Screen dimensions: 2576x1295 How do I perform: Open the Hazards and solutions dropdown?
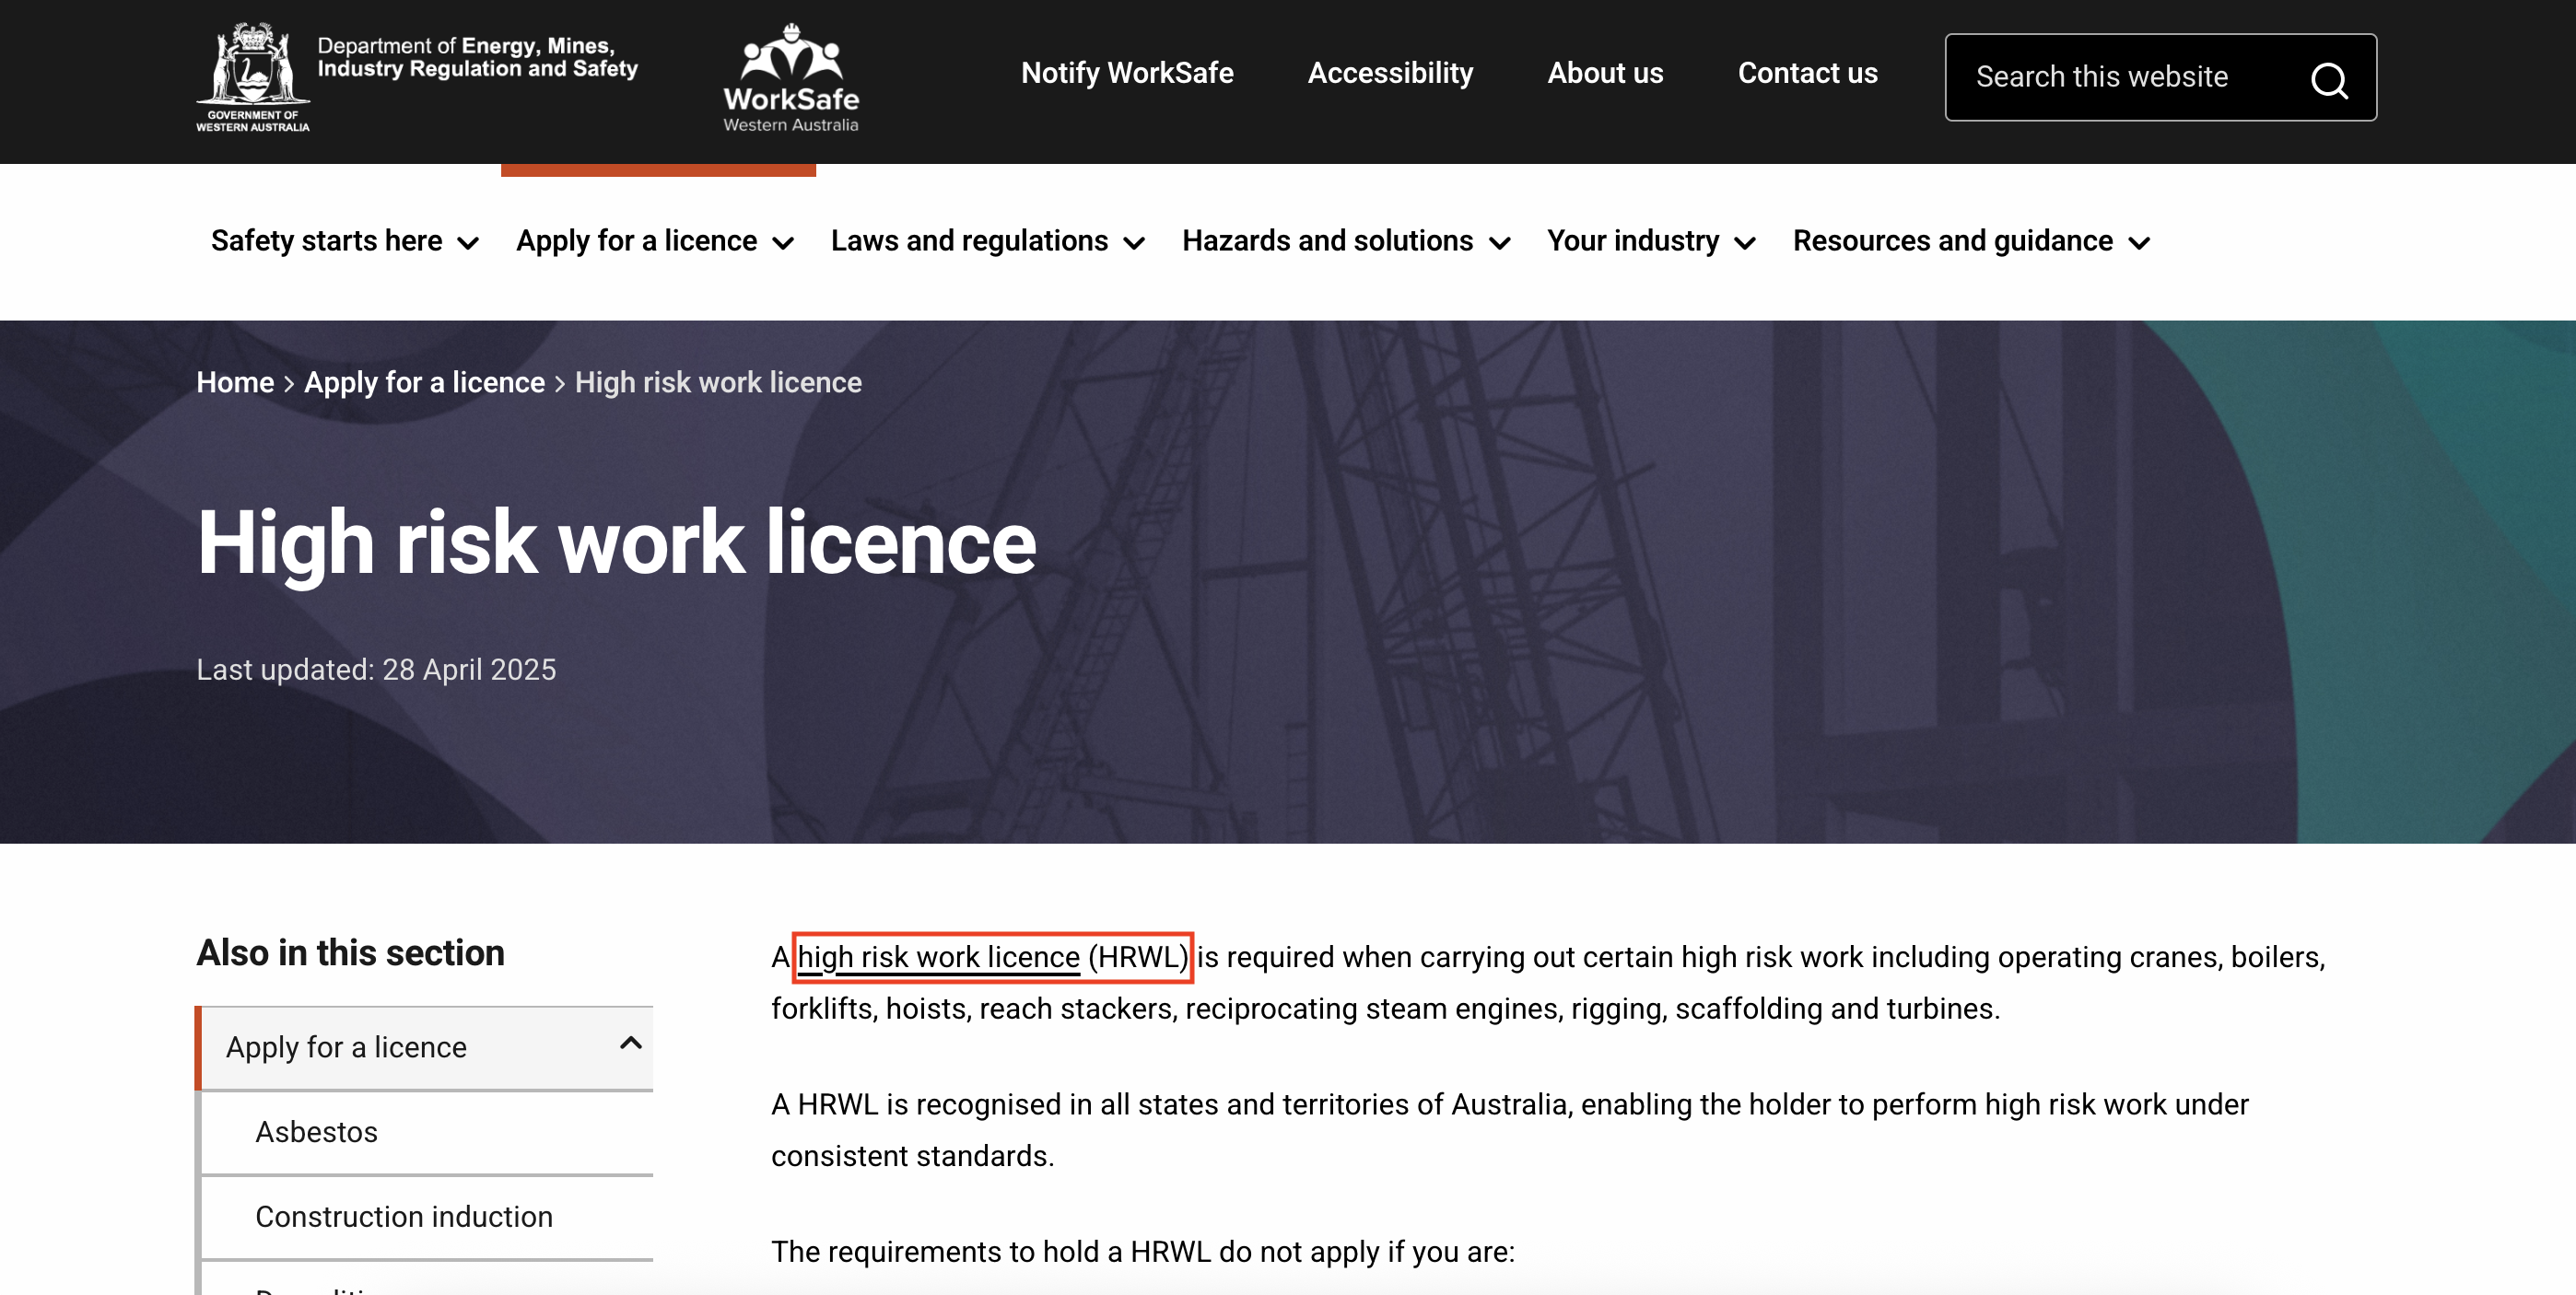[x=1345, y=241]
